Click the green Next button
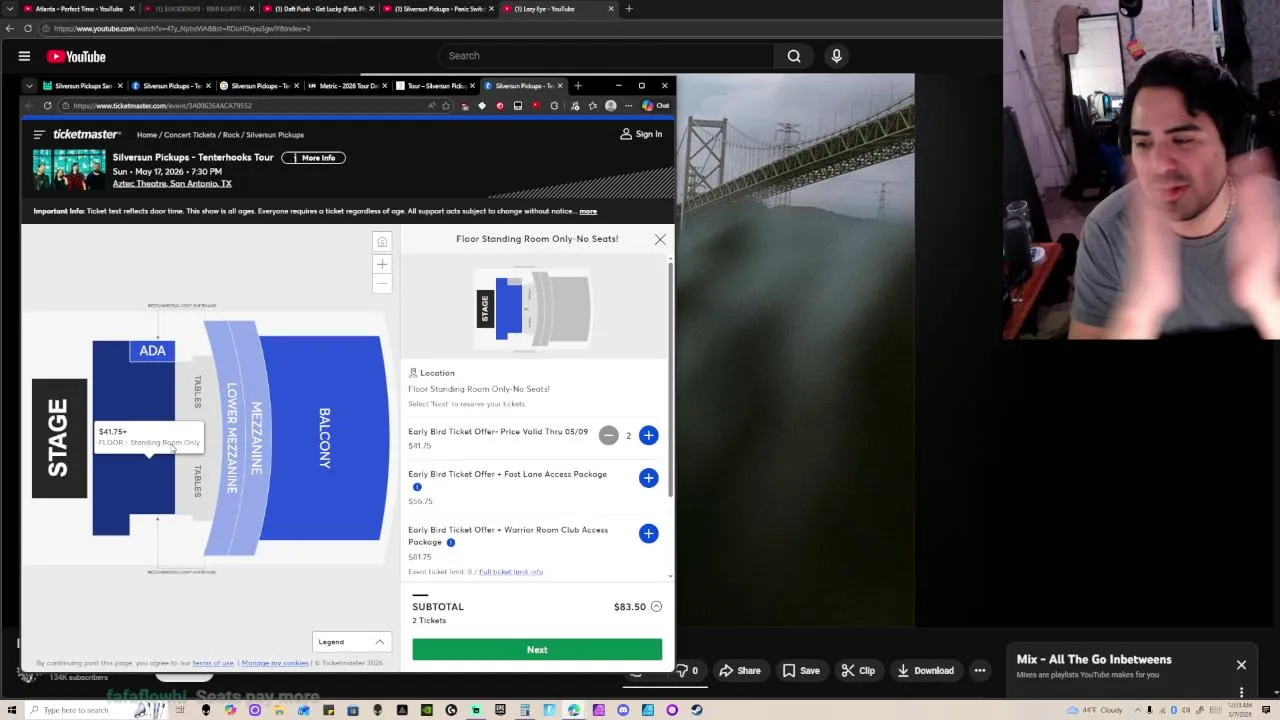 coord(537,650)
